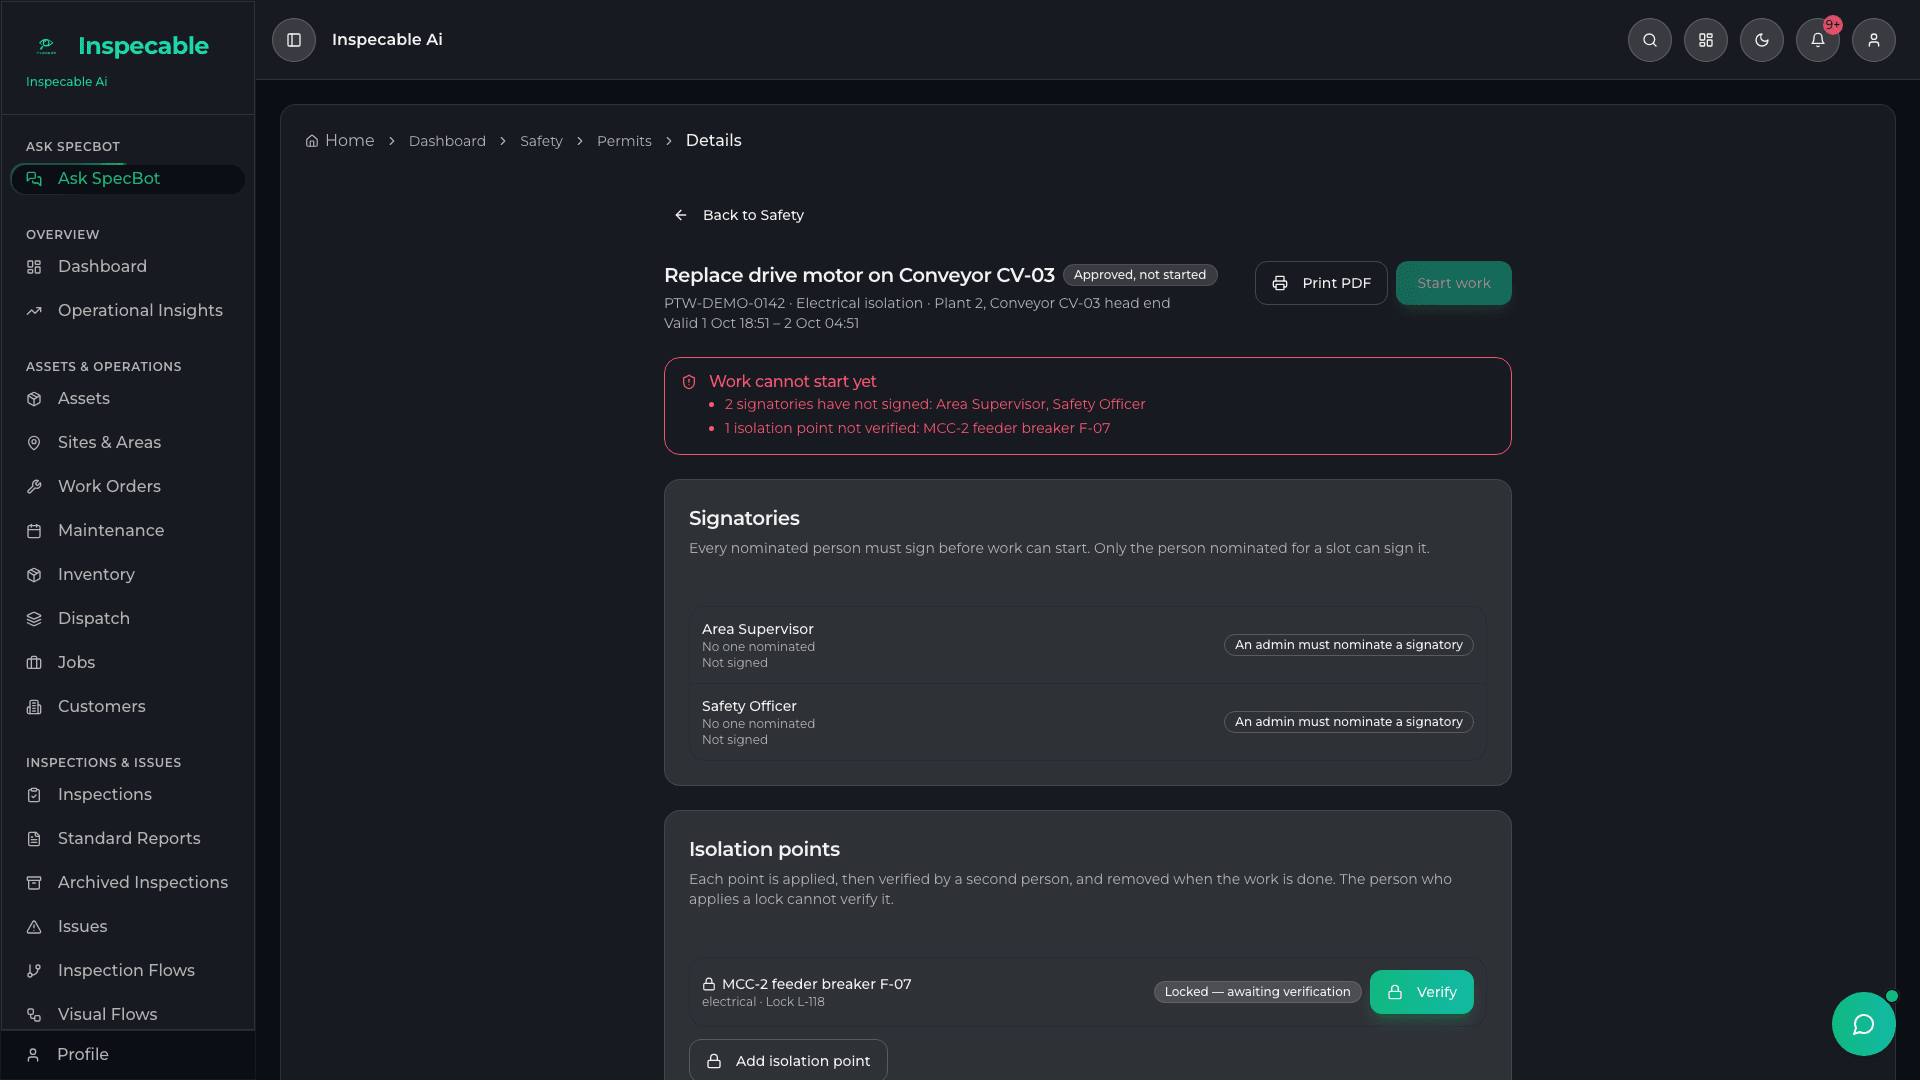This screenshot has height=1080, width=1920.
Task: Click Area Supervisor nominate signatory badge
Action: pos(1348,645)
